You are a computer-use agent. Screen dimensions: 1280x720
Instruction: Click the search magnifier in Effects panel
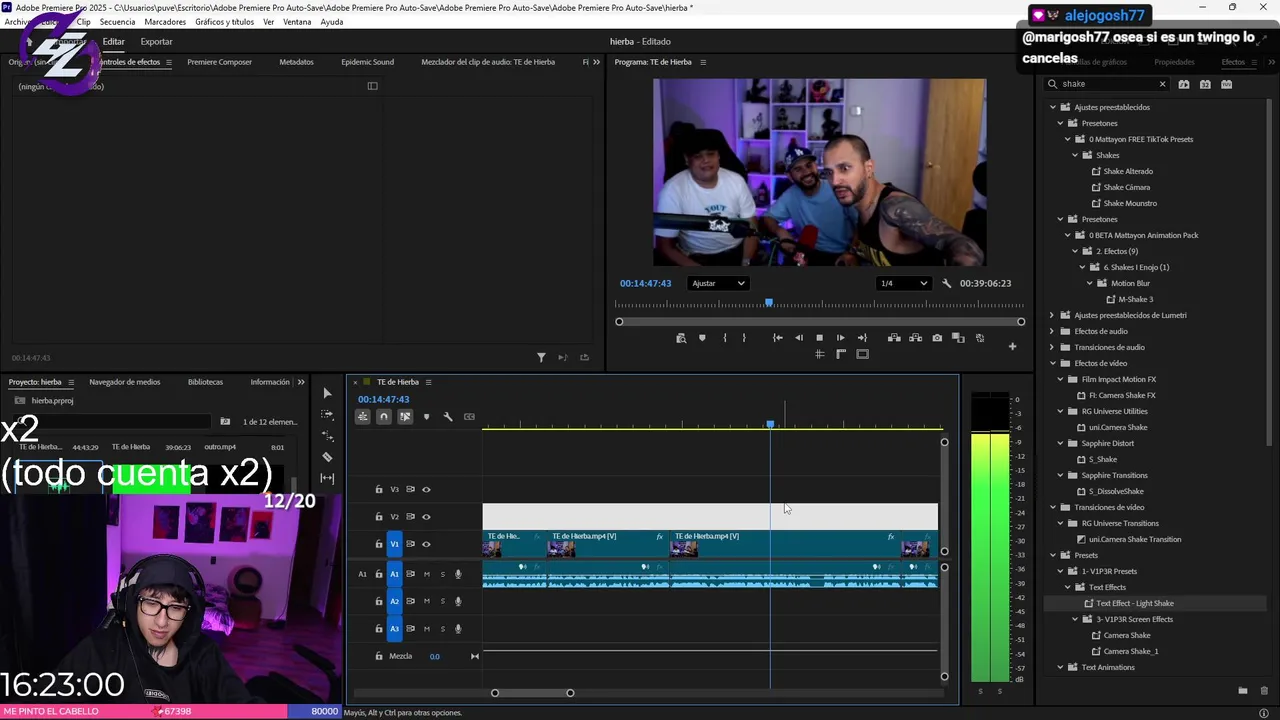[1052, 84]
